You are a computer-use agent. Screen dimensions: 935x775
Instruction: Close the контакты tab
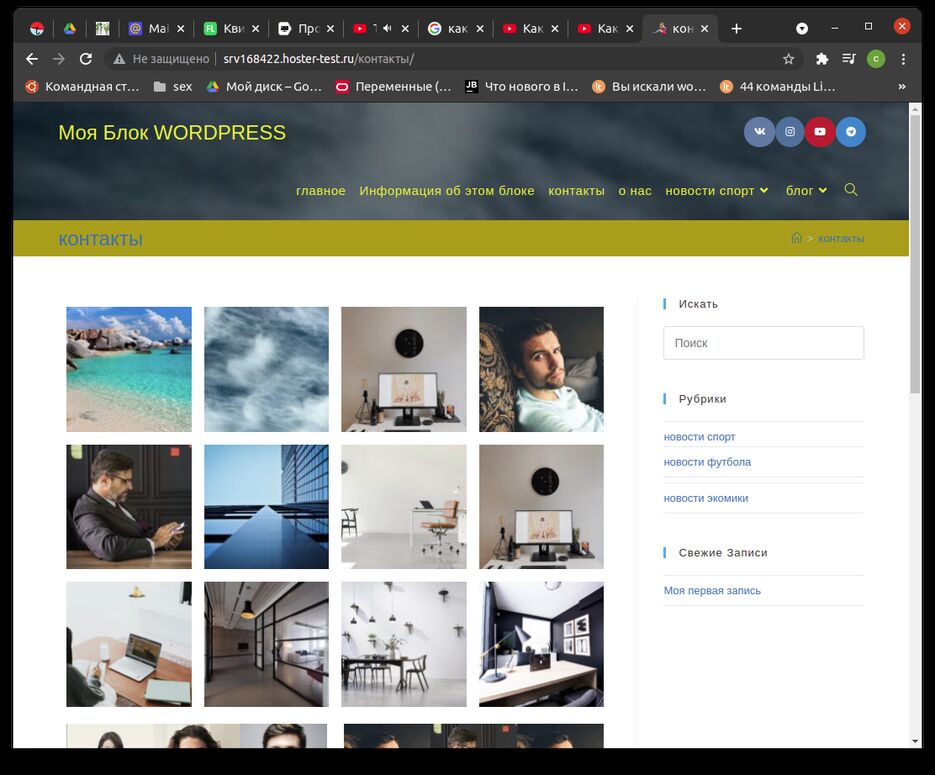(704, 29)
